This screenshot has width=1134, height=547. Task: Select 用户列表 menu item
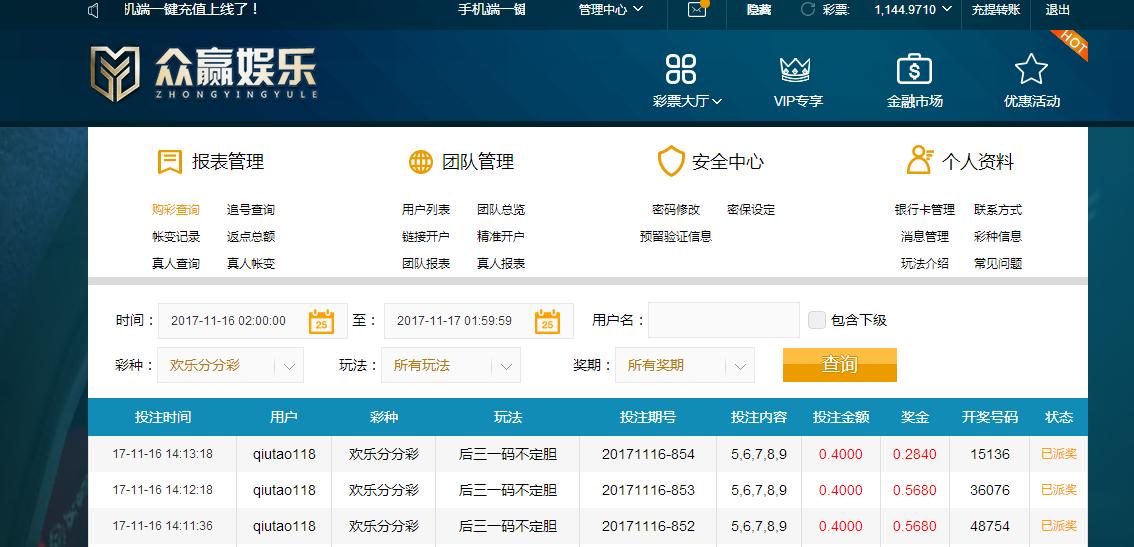point(426,210)
